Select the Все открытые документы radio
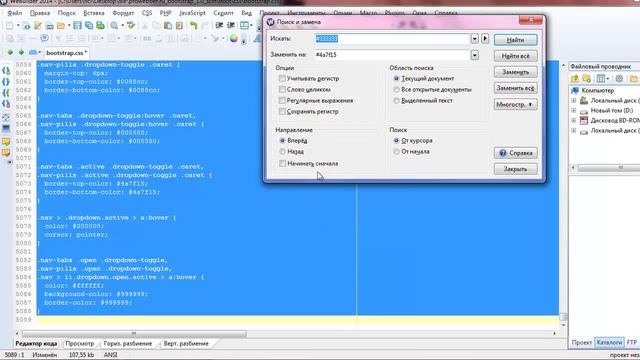The image size is (640, 360). tap(396, 89)
